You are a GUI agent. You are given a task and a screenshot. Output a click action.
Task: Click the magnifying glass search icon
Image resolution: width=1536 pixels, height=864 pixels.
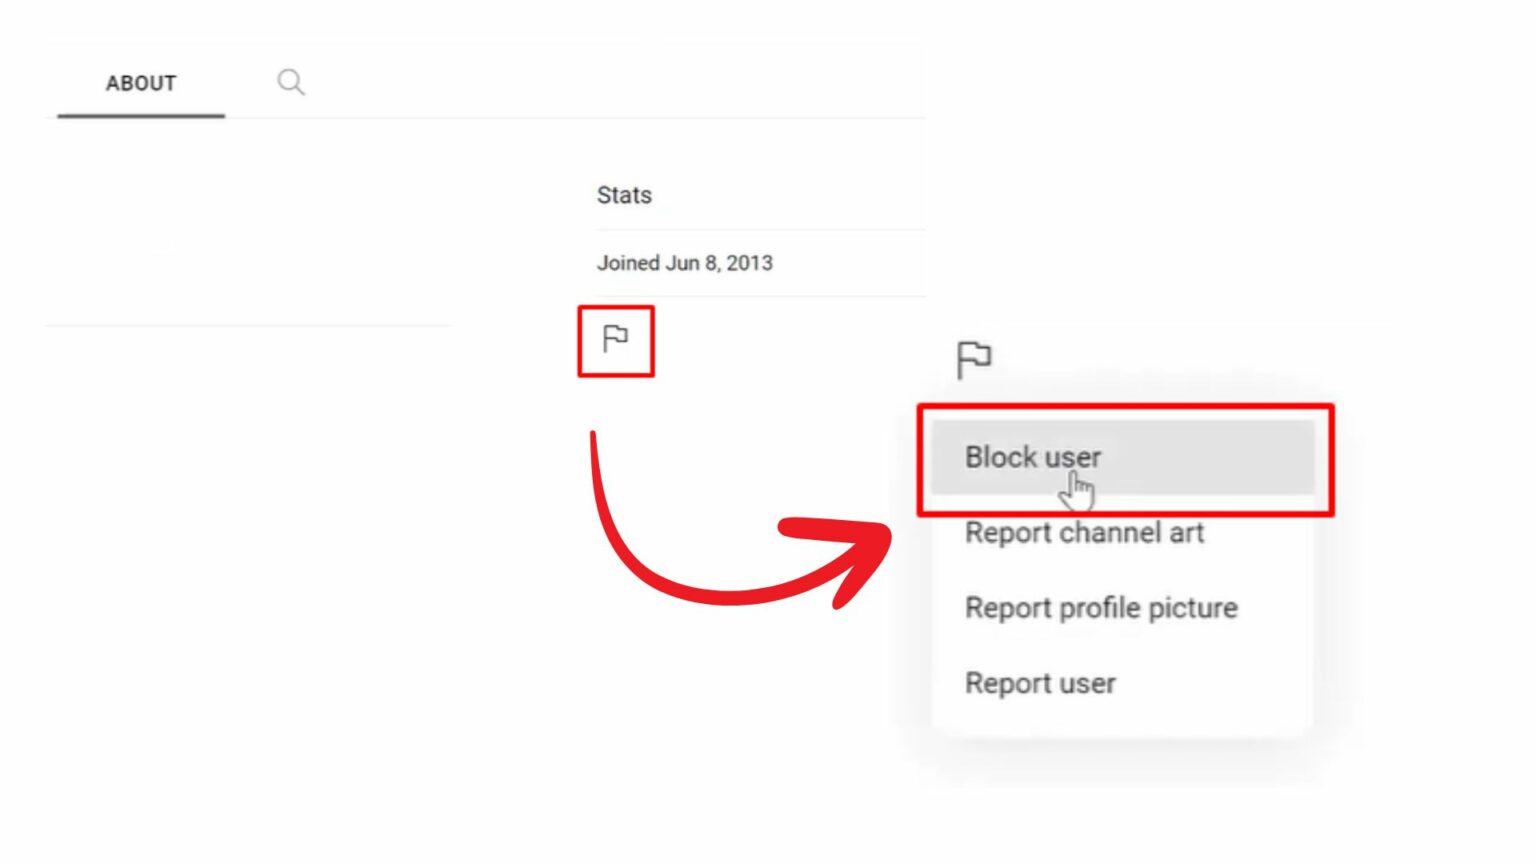click(x=291, y=82)
